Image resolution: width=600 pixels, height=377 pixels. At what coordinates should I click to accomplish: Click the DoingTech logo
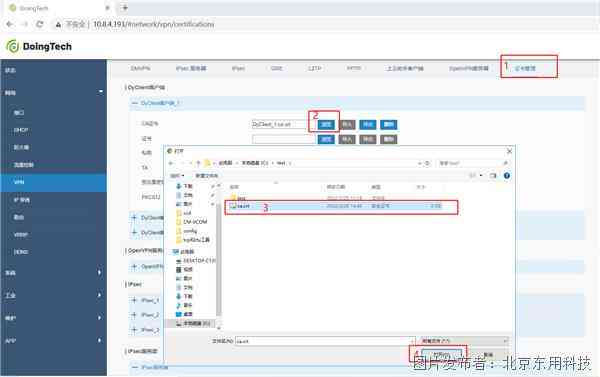coord(39,46)
